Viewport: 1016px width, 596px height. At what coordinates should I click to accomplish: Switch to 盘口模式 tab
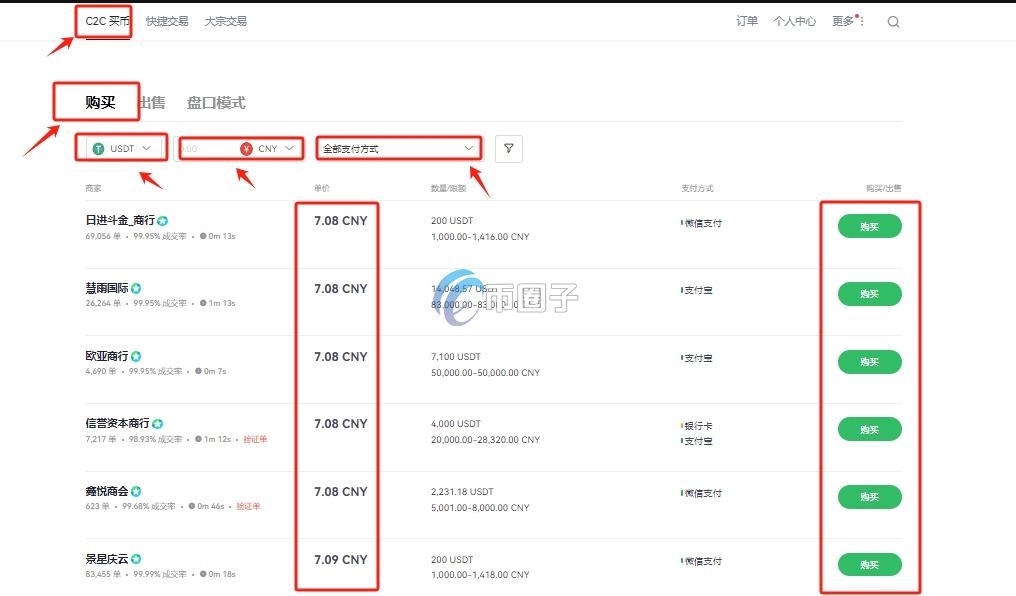point(216,103)
